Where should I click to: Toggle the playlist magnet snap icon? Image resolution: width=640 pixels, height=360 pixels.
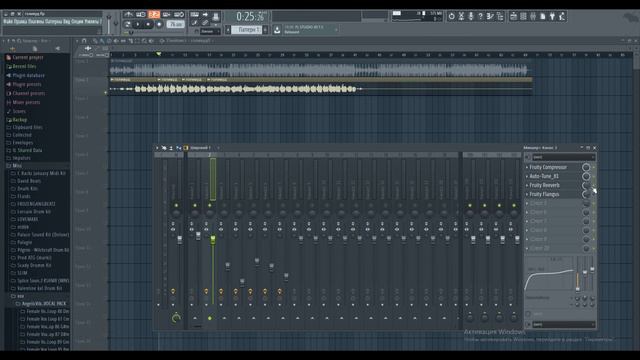84,41
